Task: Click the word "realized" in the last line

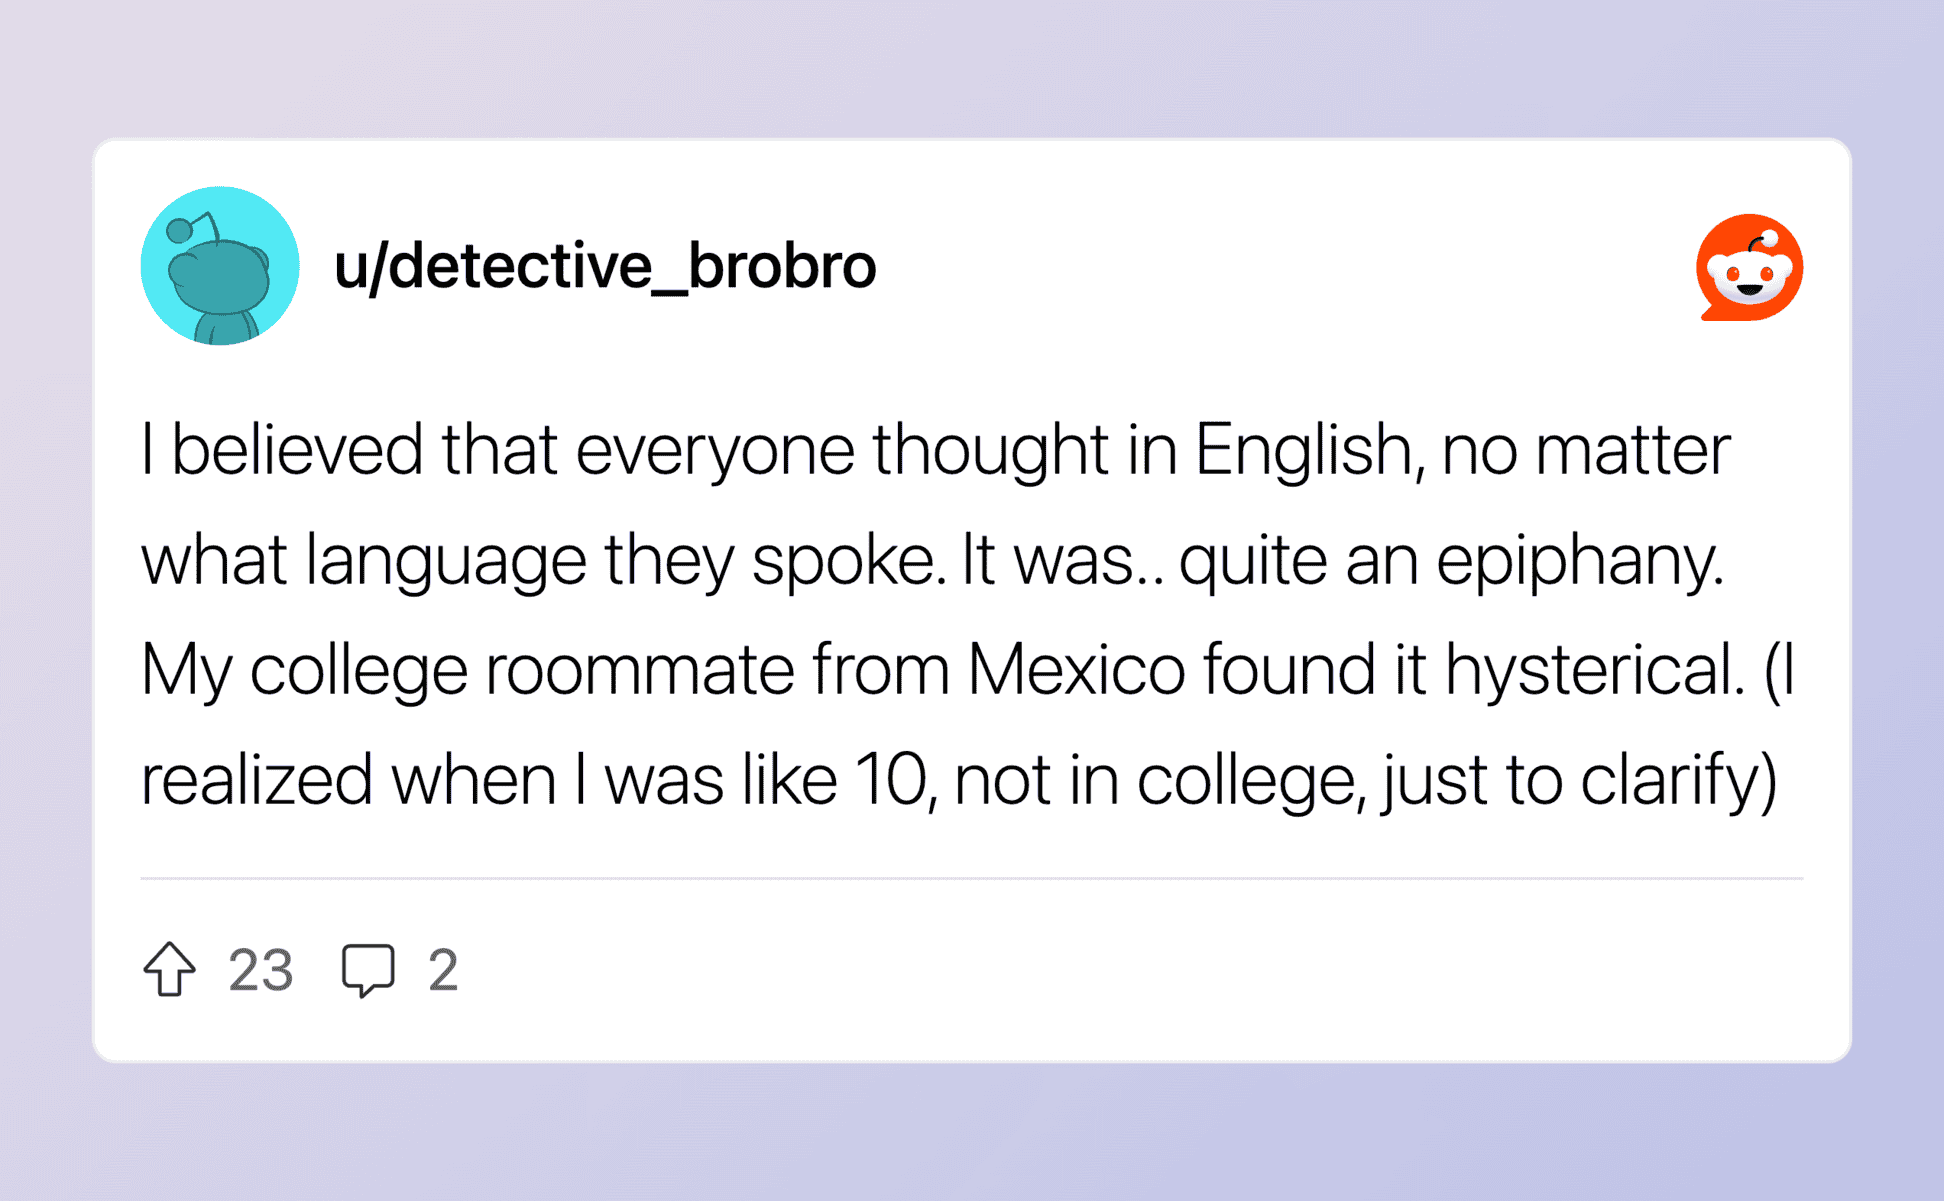Action: click(x=256, y=780)
